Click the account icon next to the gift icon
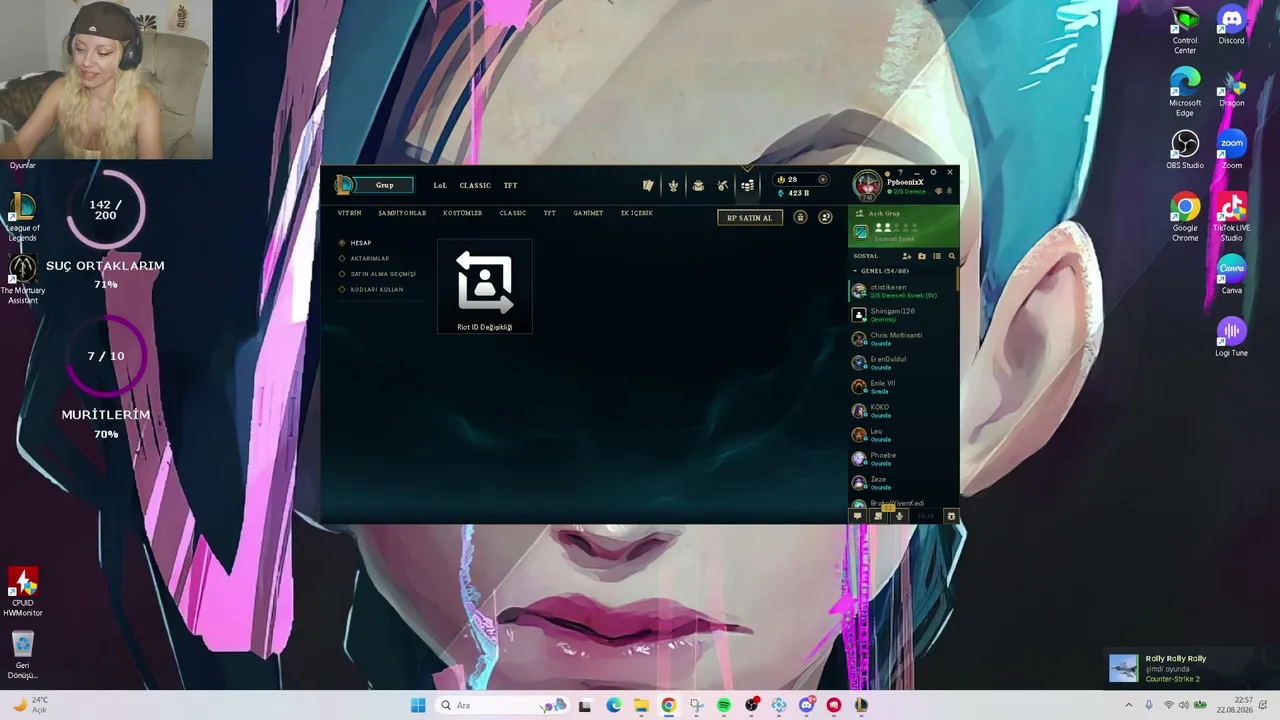Viewport: 1280px width, 720px height. click(825, 217)
